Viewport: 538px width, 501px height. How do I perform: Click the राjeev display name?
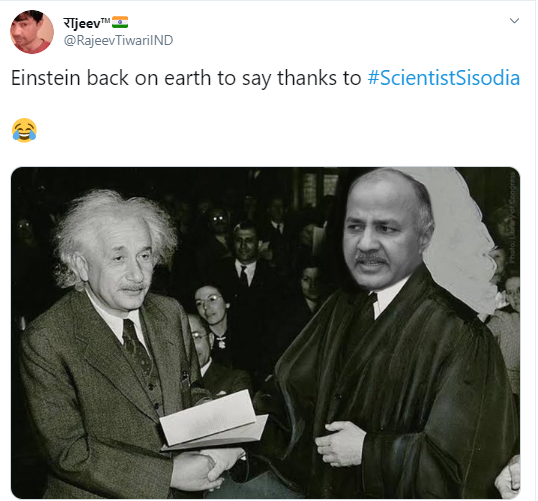82,23
